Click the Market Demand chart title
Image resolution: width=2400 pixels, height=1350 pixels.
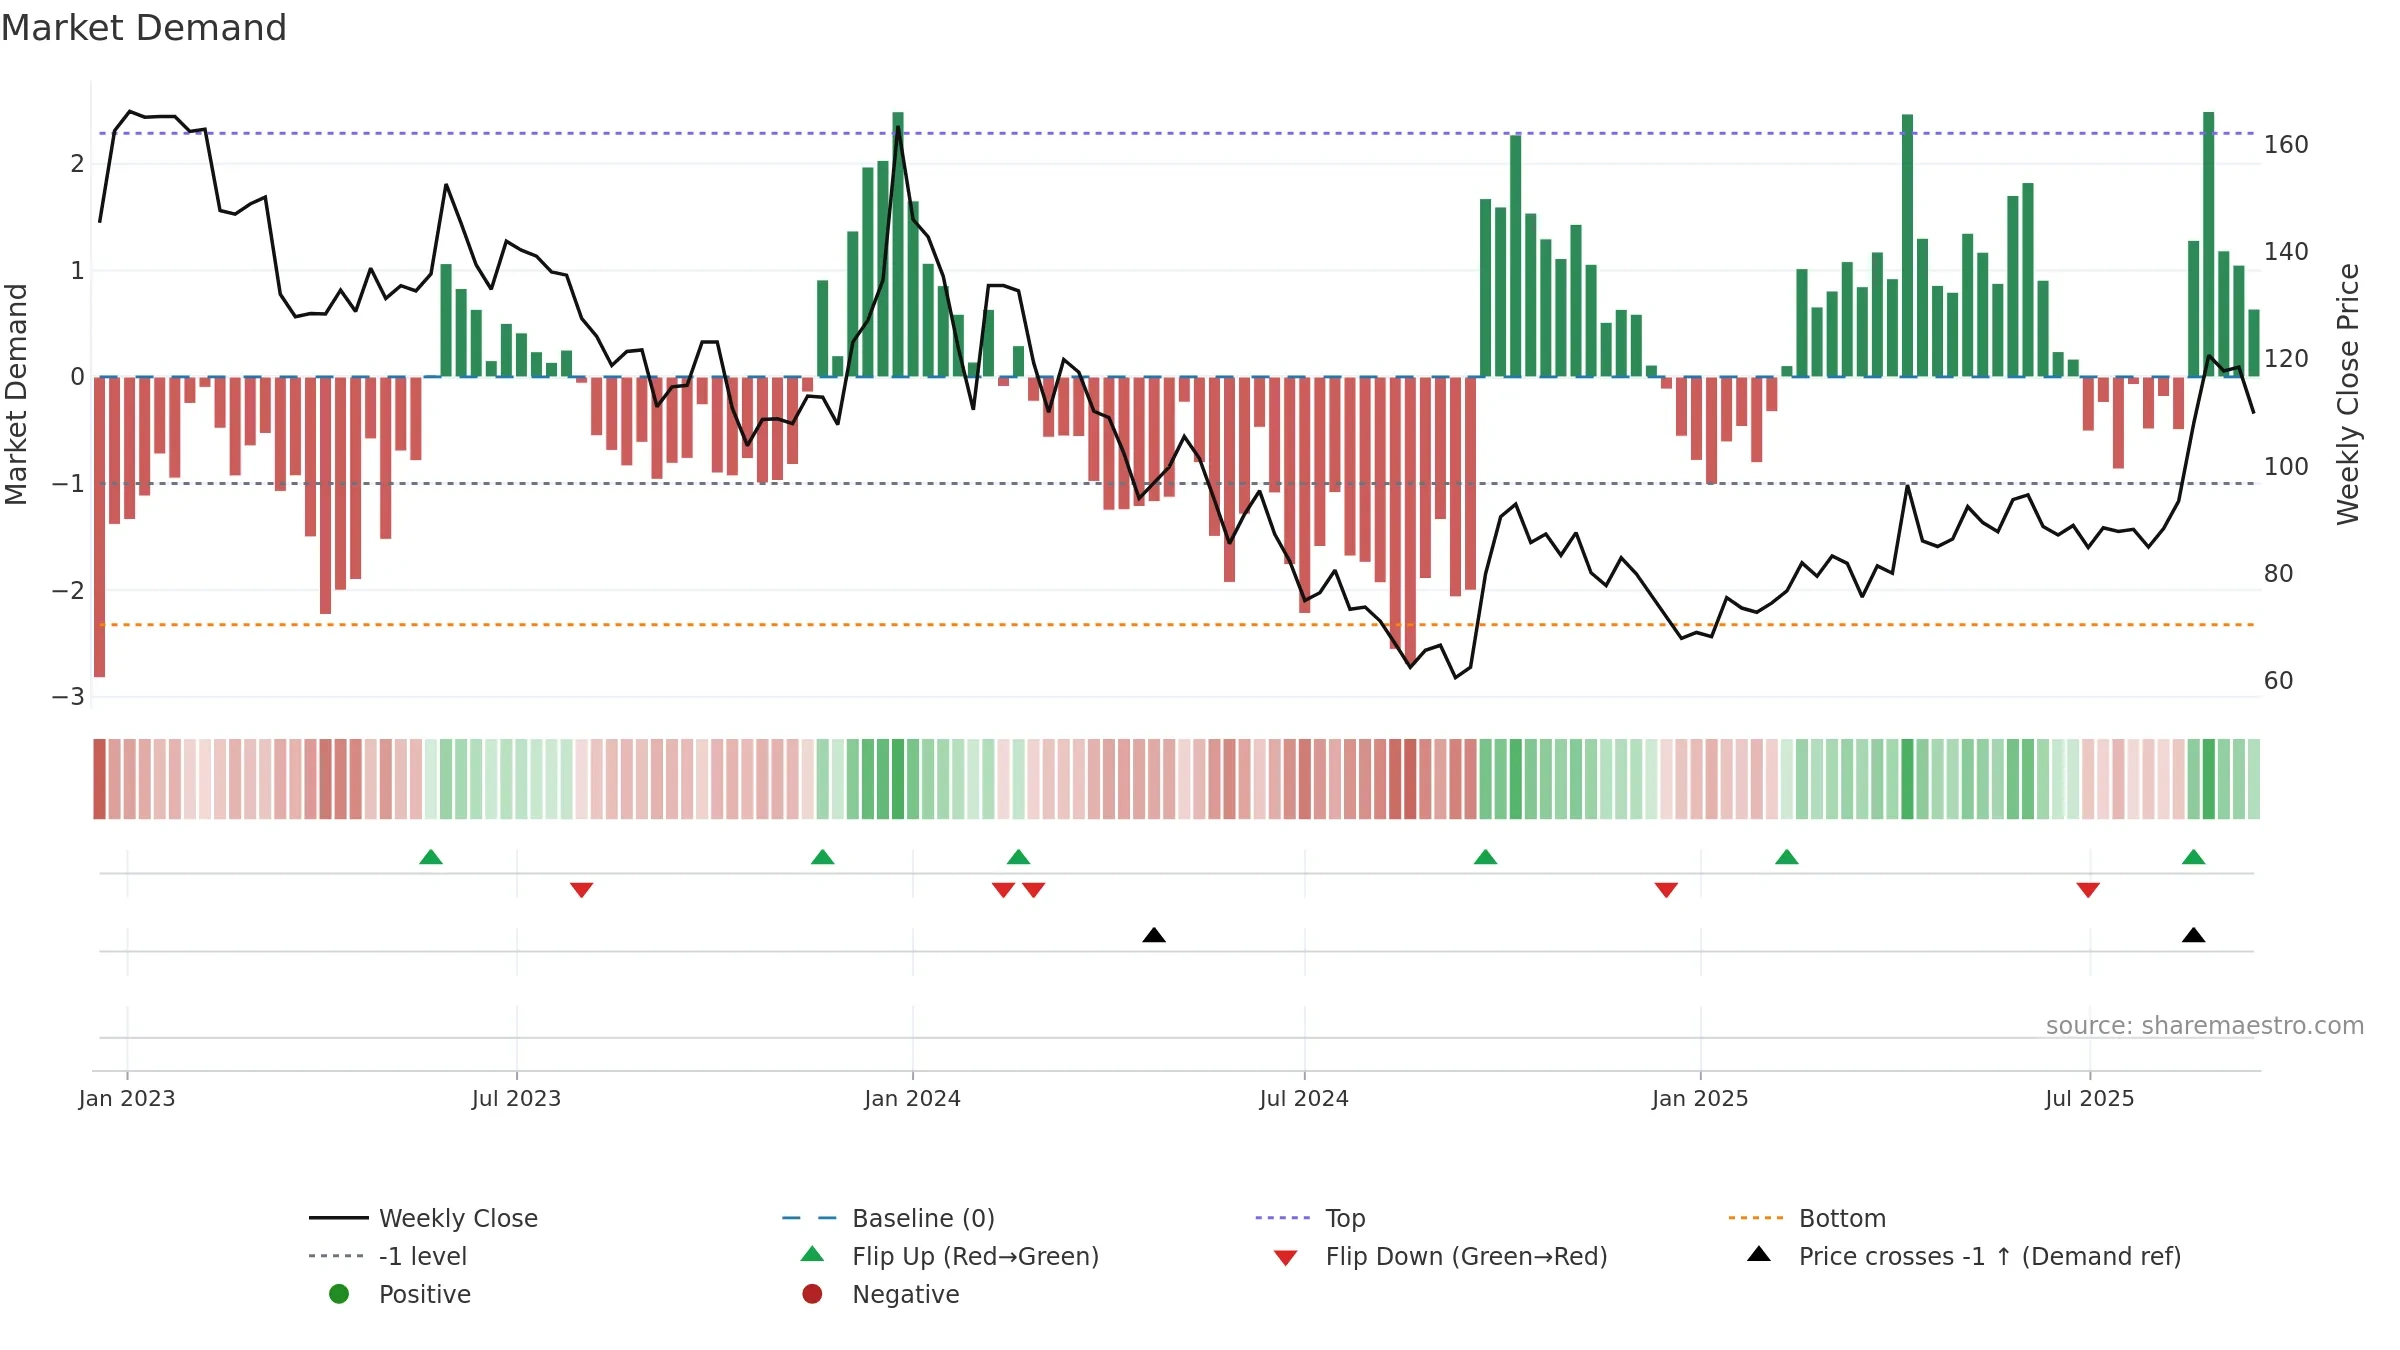(144, 28)
